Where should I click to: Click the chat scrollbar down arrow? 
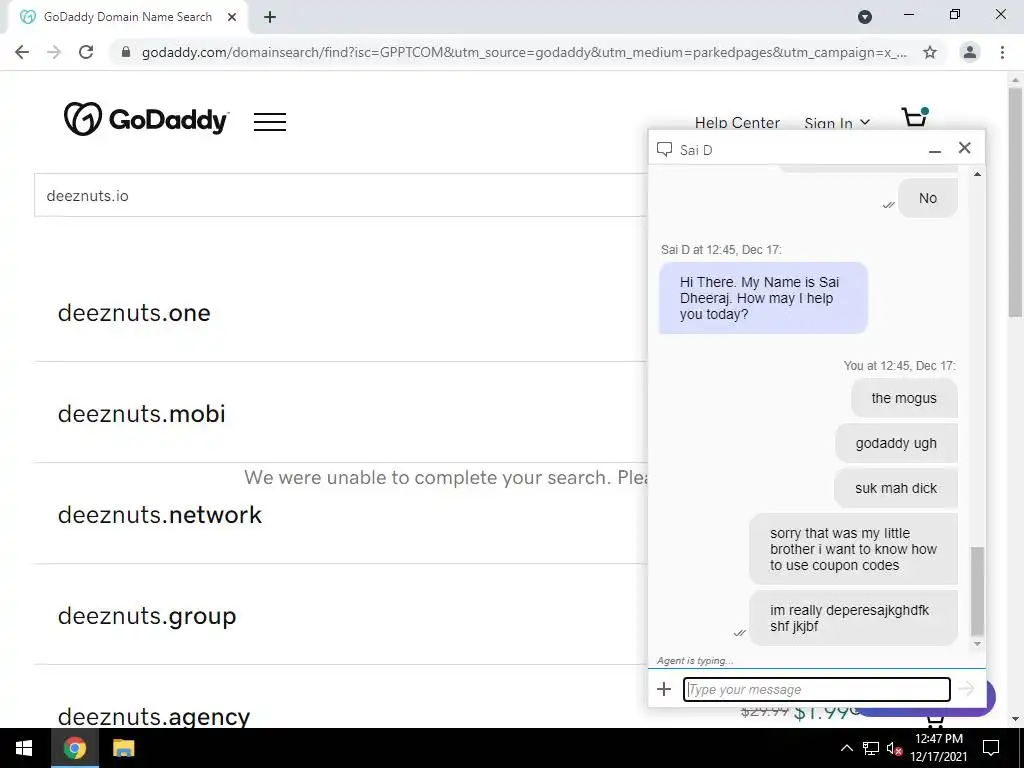[x=977, y=644]
